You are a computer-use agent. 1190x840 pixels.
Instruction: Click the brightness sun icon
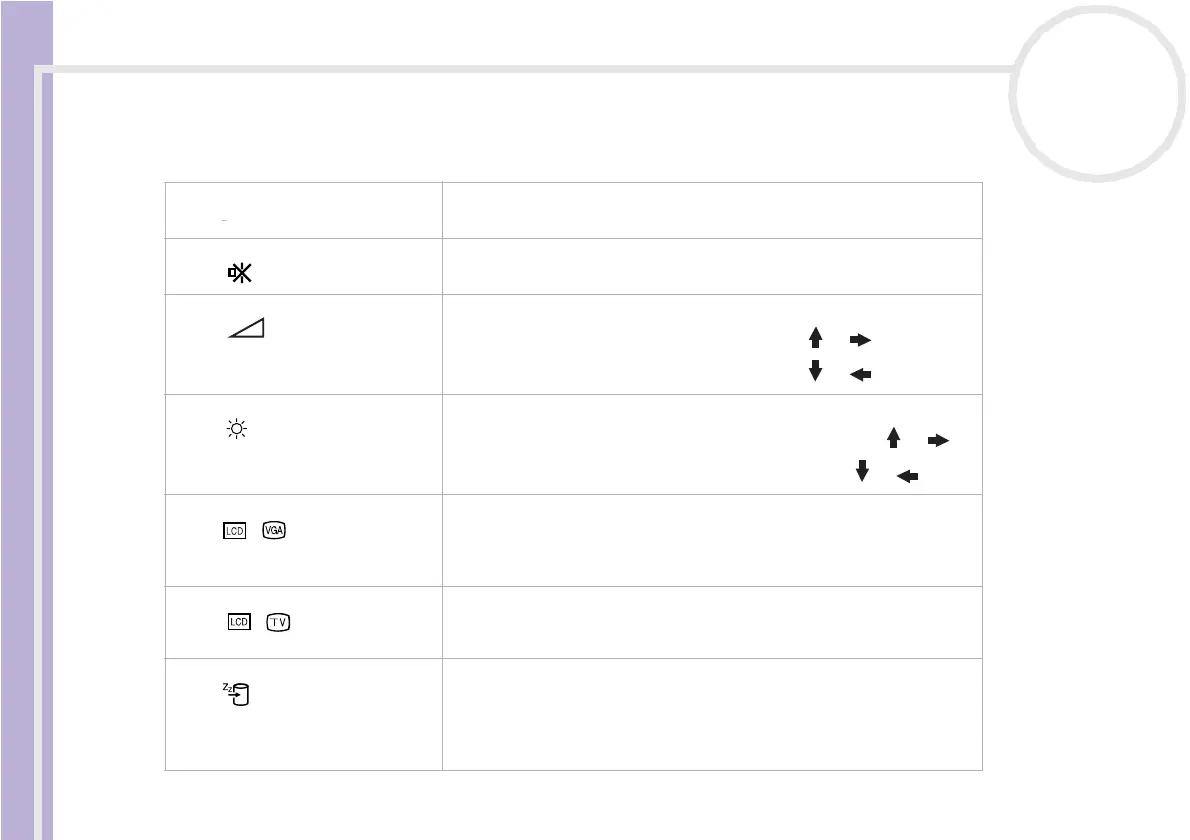[x=237, y=430]
